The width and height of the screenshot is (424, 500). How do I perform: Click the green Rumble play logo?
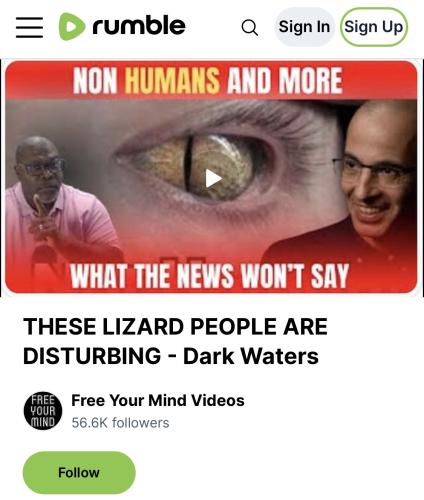click(x=72, y=26)
